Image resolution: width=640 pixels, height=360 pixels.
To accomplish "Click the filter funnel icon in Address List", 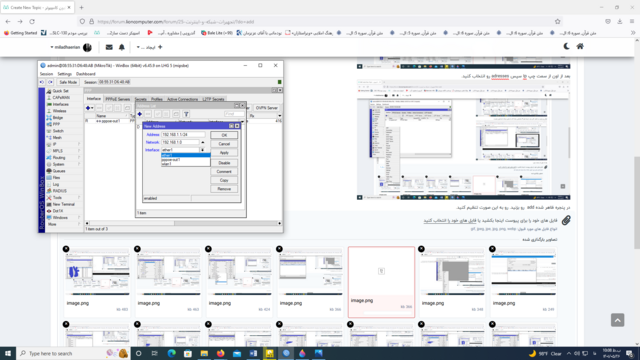I will (186, 114).
